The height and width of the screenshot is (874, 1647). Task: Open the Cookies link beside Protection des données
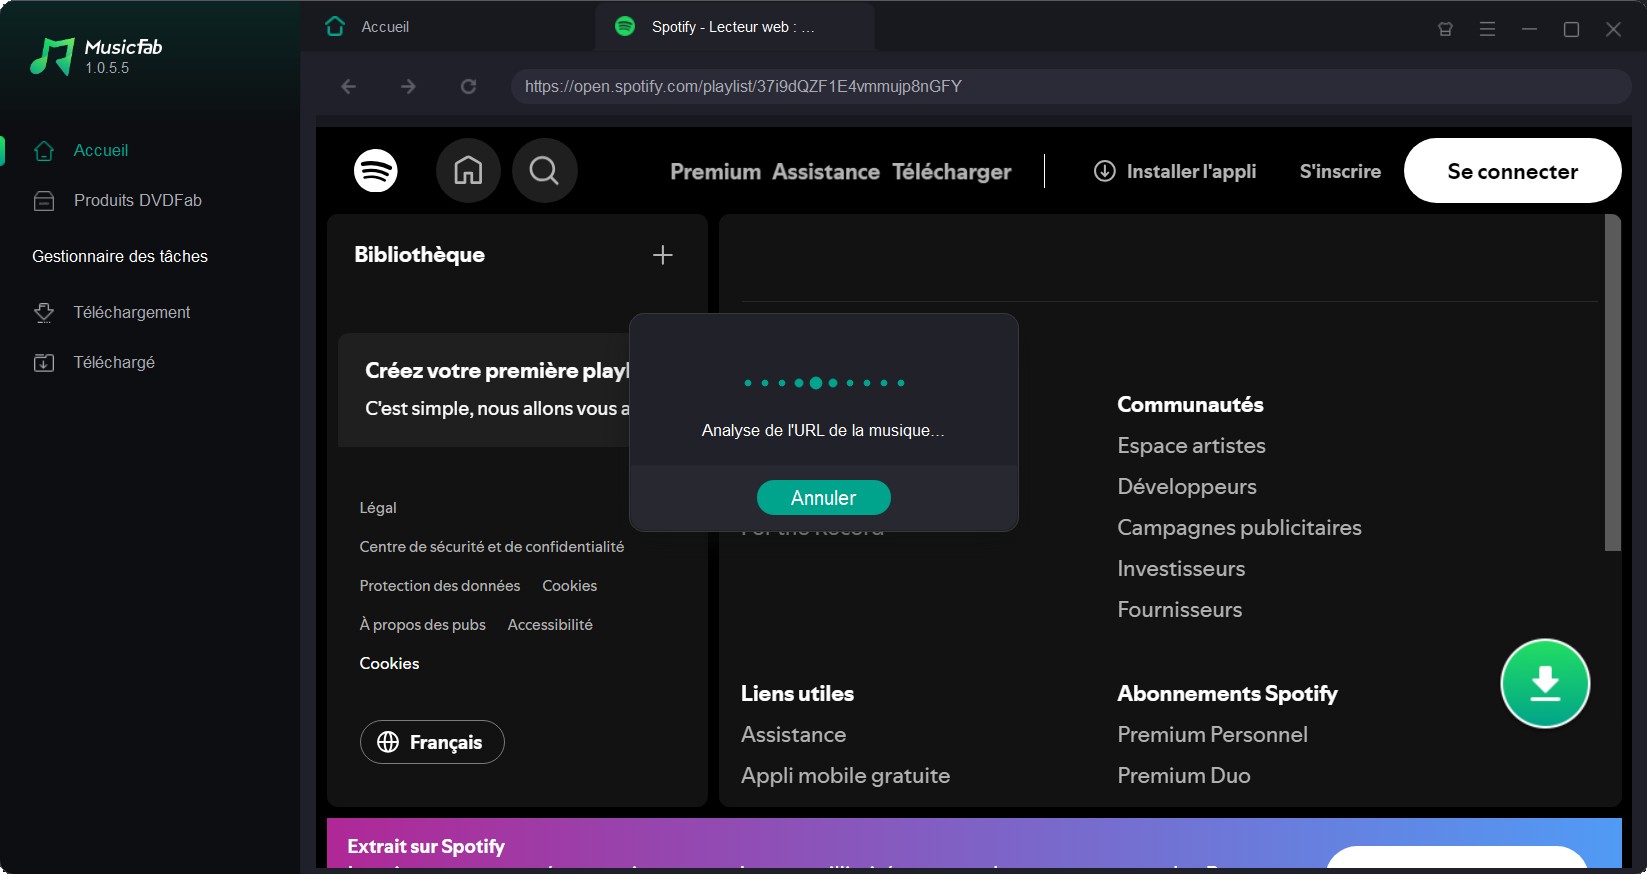click(569, 586)
